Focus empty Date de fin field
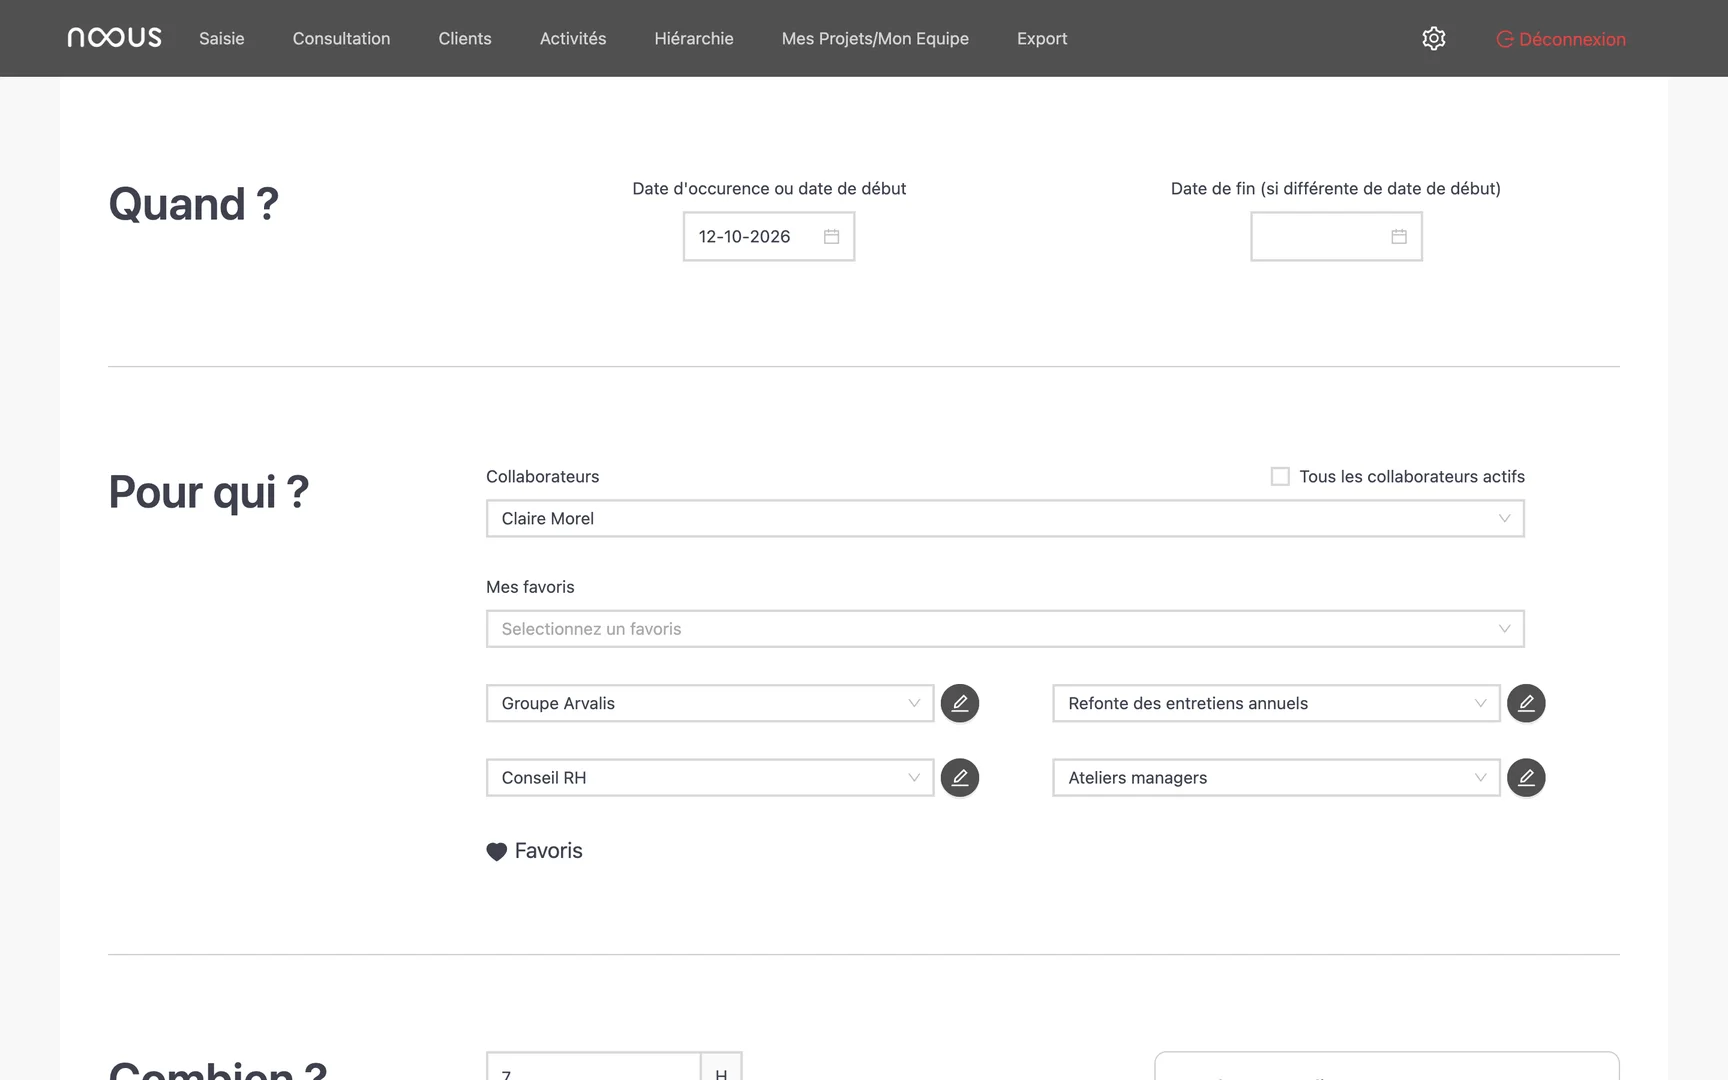 [1336, 237]
